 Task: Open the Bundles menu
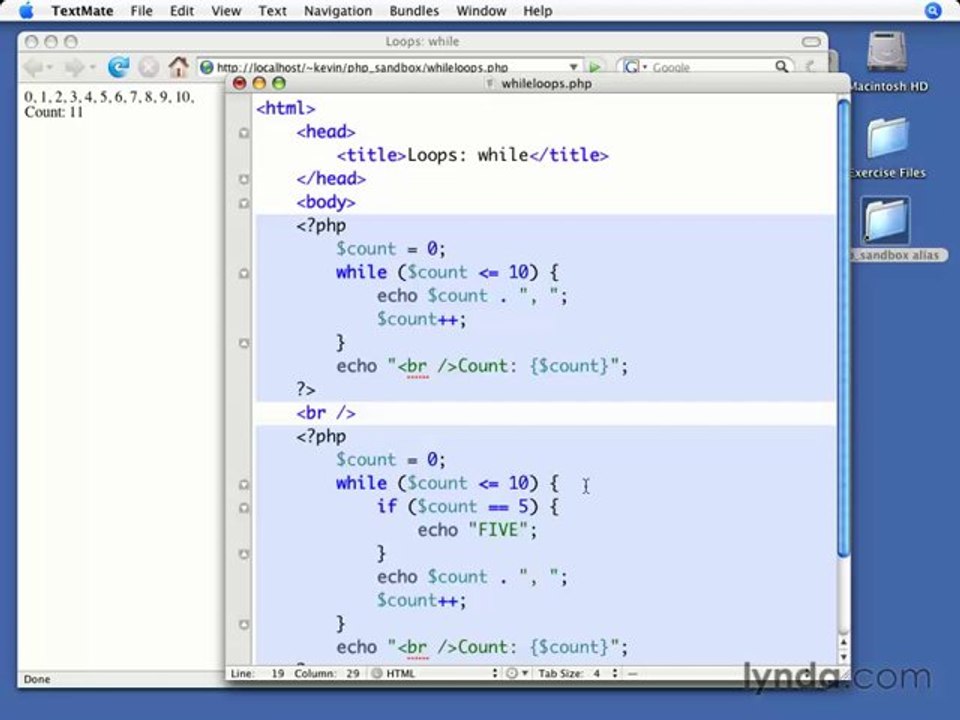click(x=414, y=11)
